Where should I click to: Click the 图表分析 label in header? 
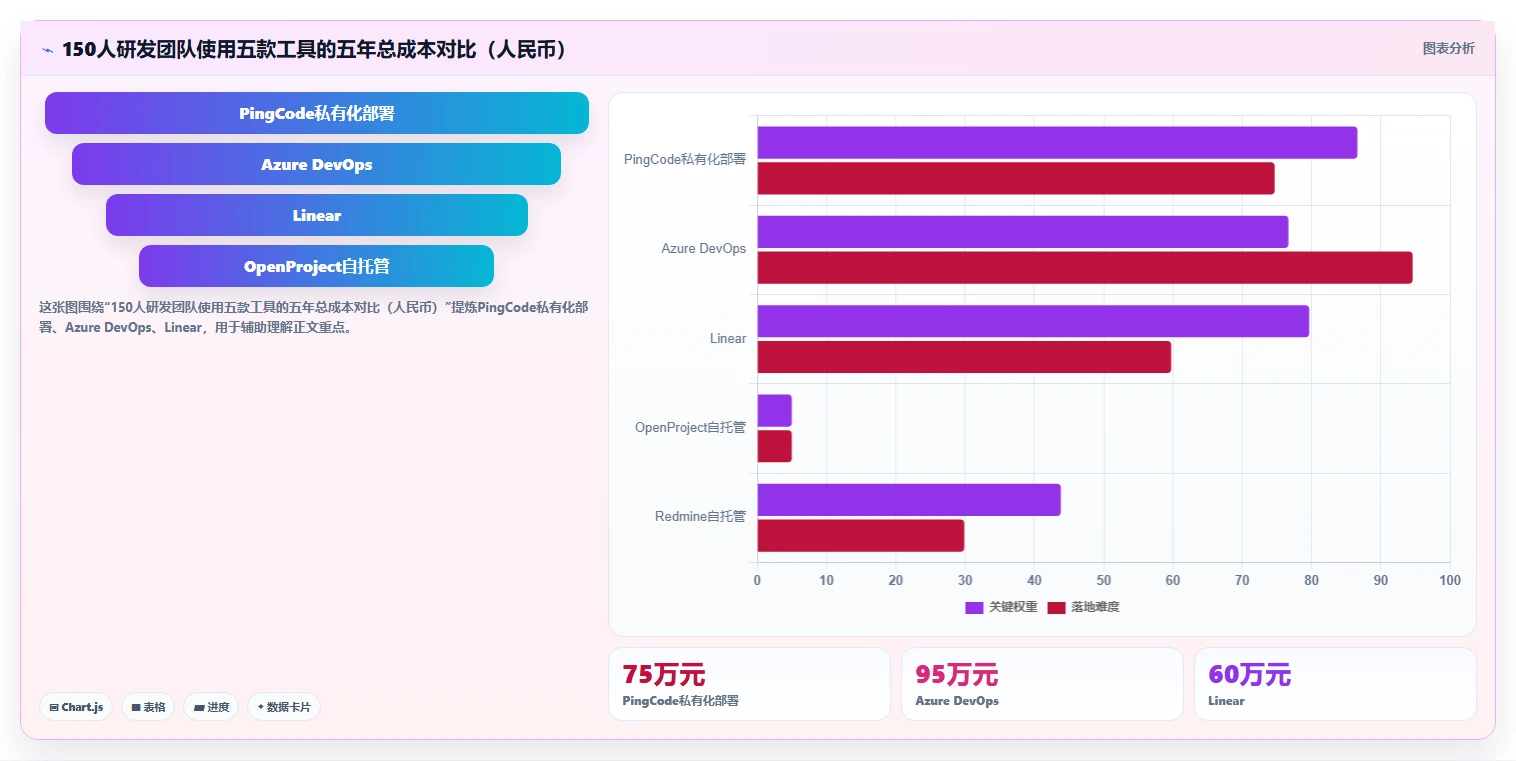click(x=1448, y=48)
